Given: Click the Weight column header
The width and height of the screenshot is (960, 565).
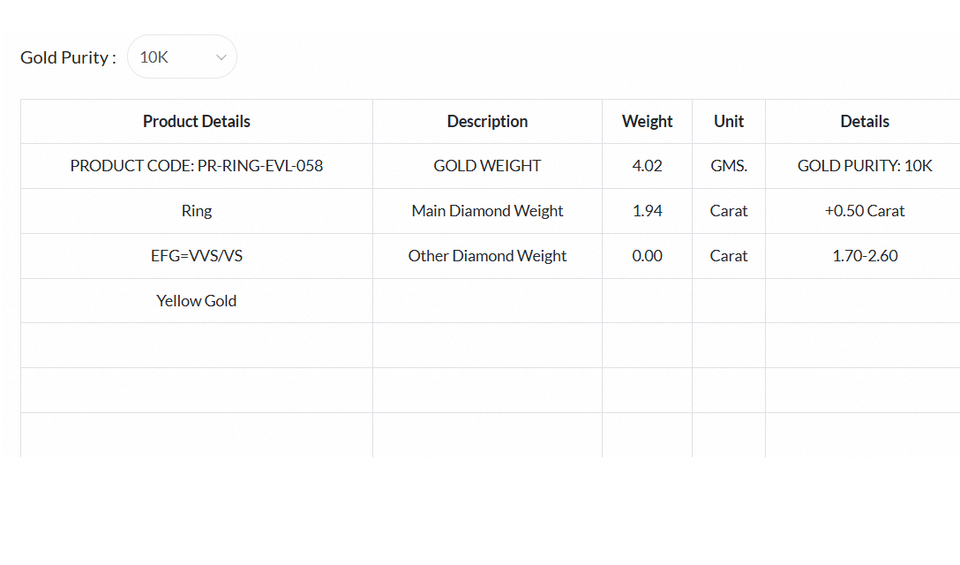Looking at the screenshot, I should [x=647, y=121].
